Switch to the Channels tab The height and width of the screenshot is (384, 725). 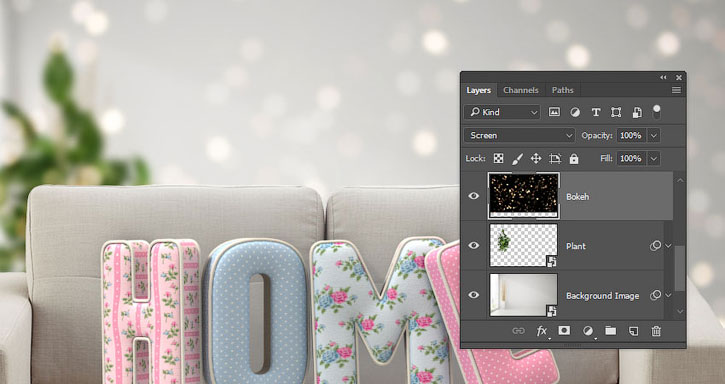(x=521, y=90)
